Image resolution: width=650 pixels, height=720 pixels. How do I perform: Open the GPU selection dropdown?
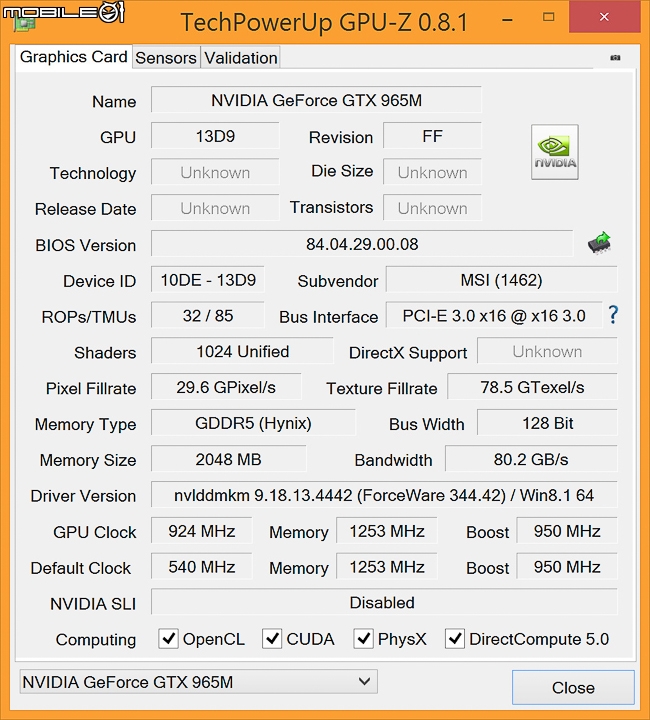(x=198, y=681)
